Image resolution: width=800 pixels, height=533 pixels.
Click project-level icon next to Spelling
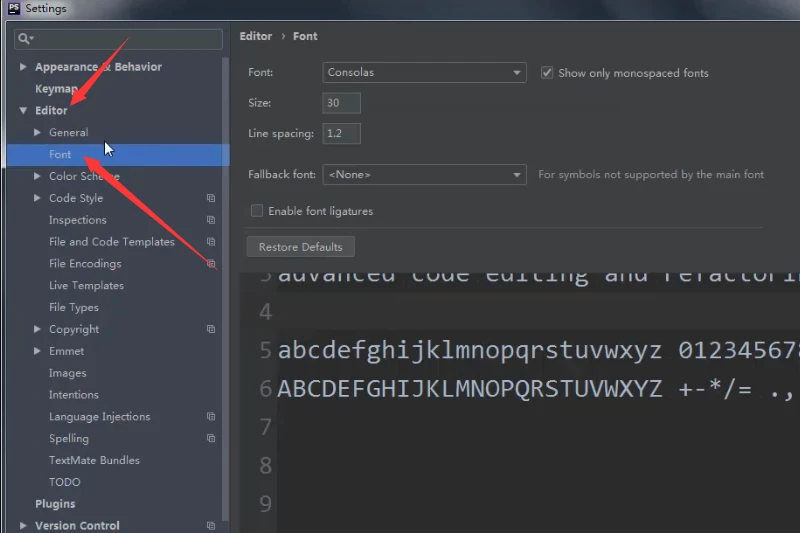pyautogui.click(x=211, y=438)
